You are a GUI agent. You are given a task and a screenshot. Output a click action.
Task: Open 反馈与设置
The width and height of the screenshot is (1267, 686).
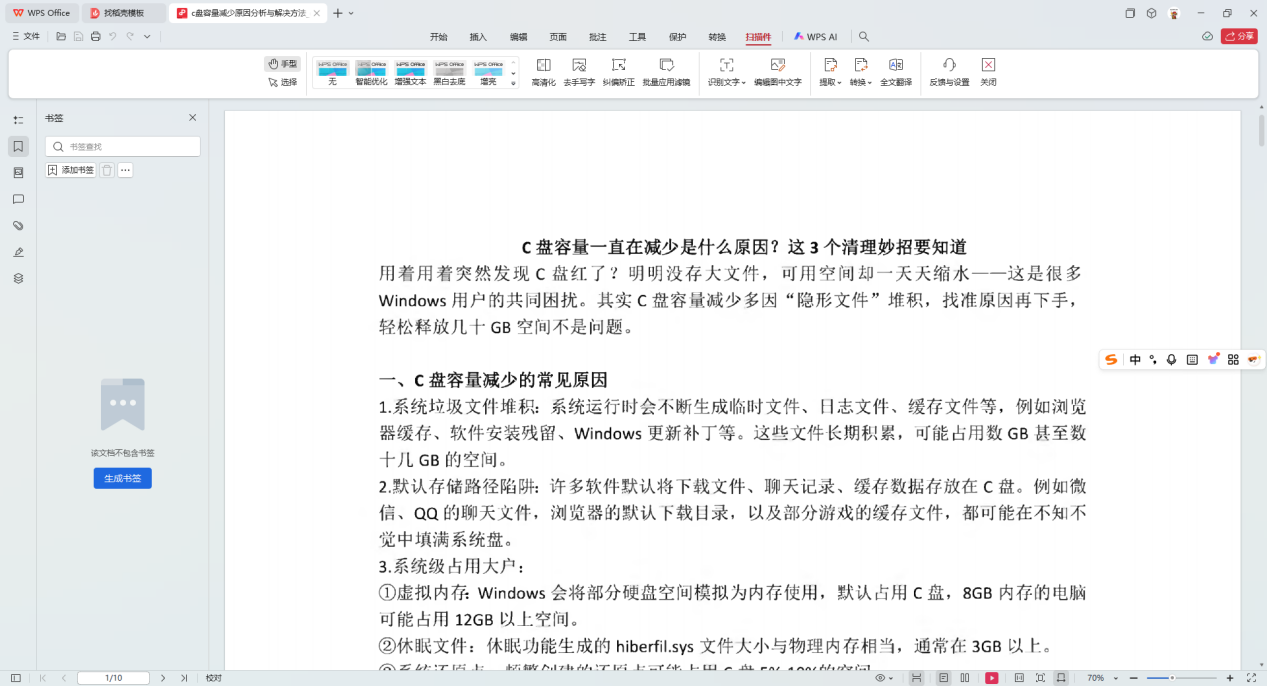(x=949, y=72)
